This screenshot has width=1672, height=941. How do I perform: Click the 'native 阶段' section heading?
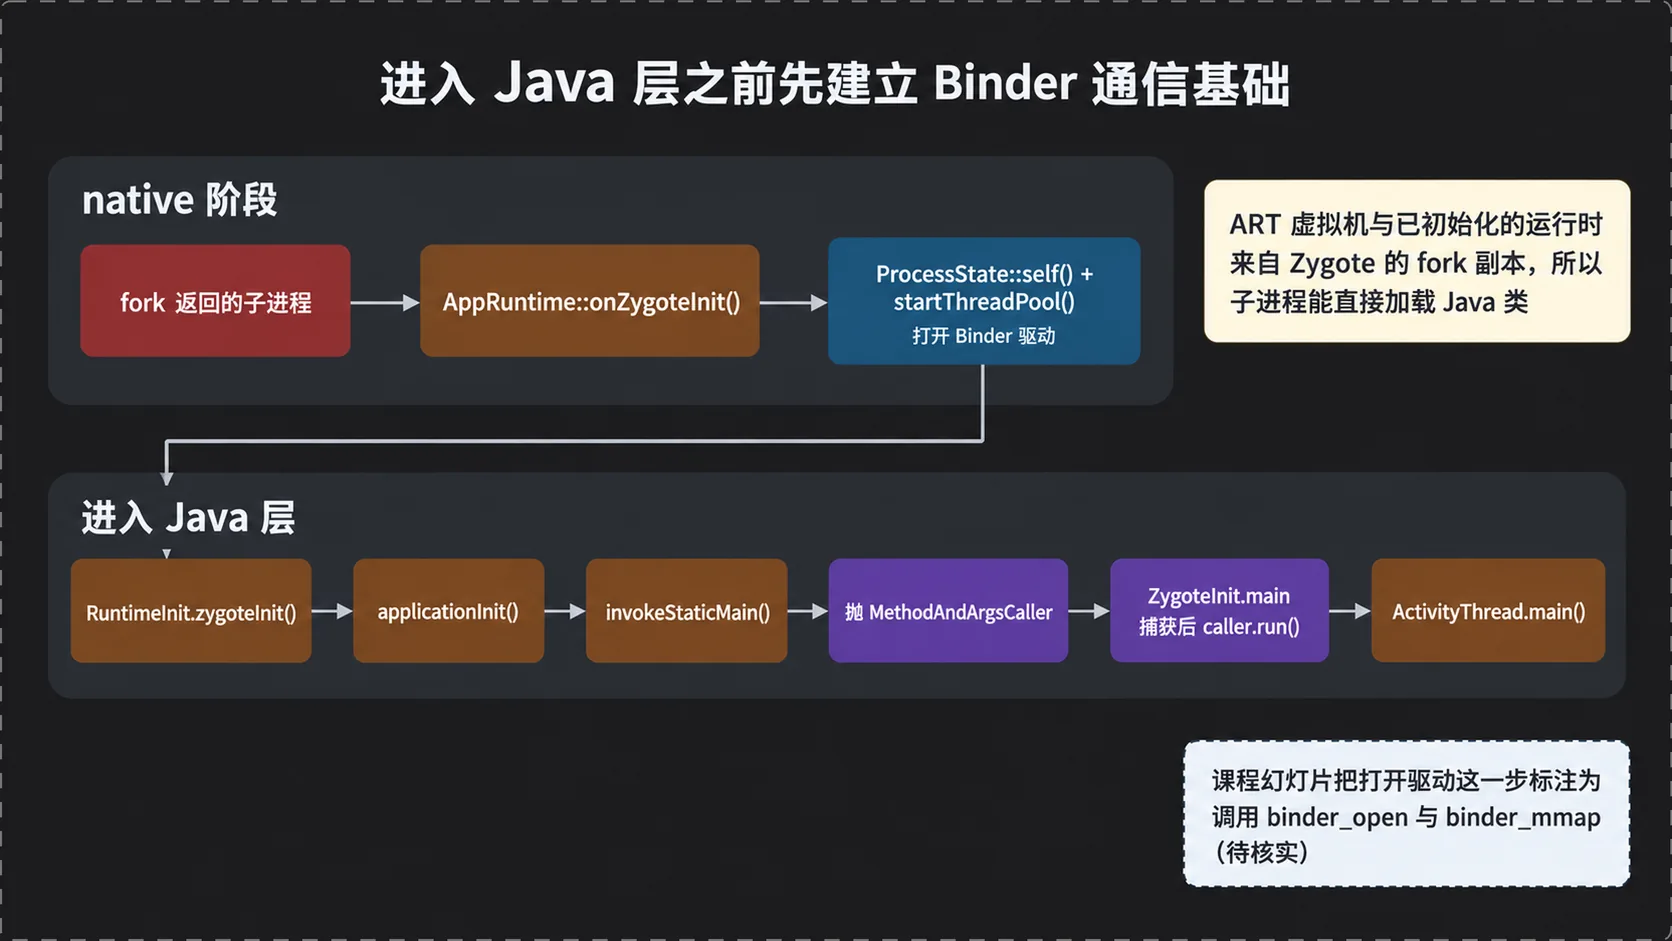(x=179, y=200)
